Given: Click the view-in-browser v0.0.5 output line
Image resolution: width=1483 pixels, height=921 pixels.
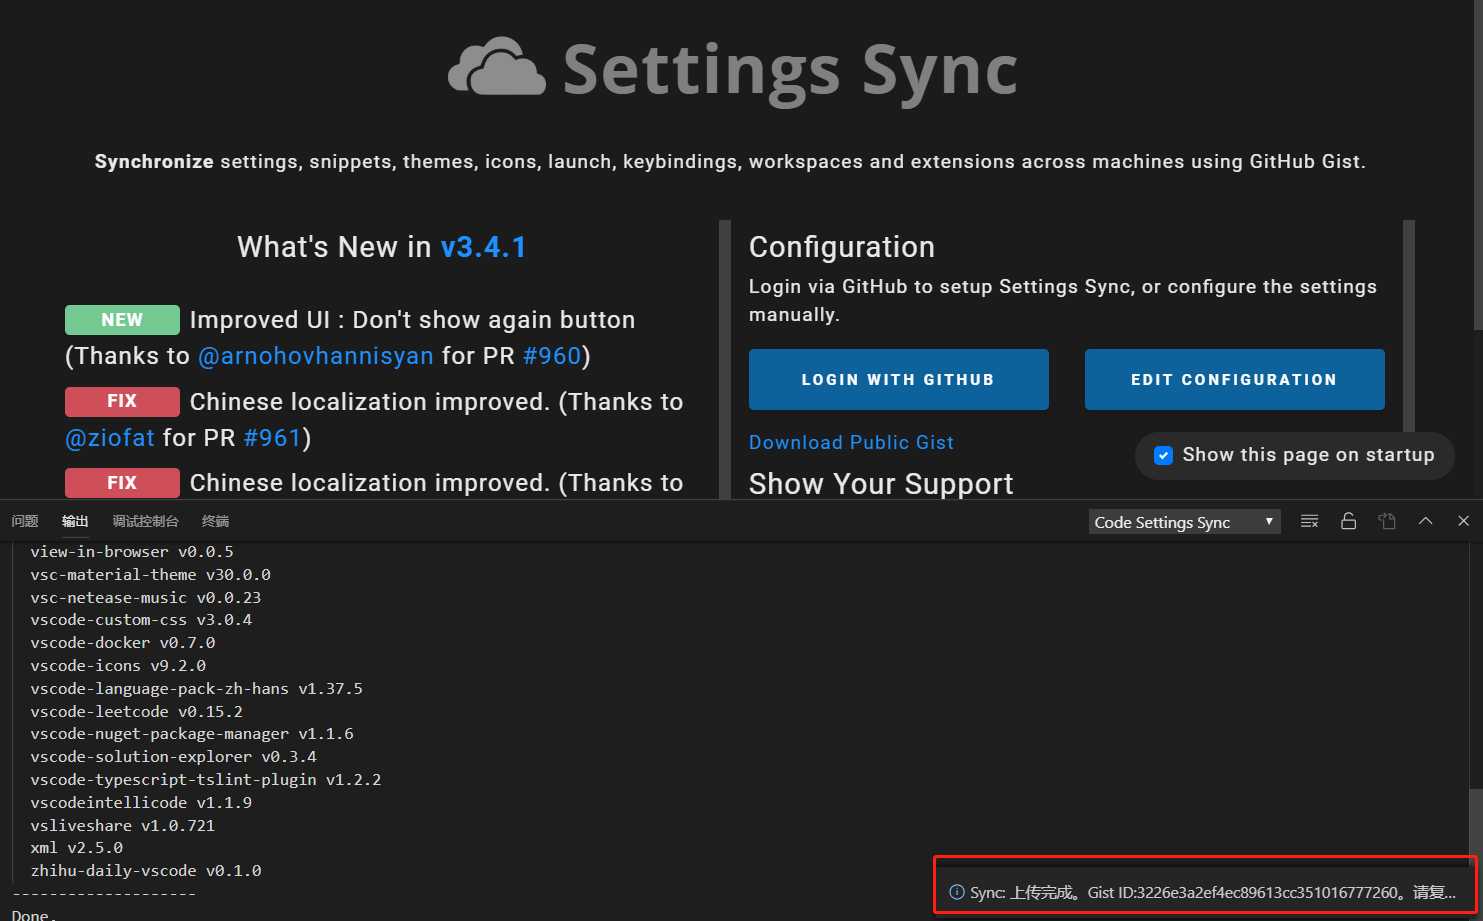Looking at the screenshot, I should pos(132,551).
